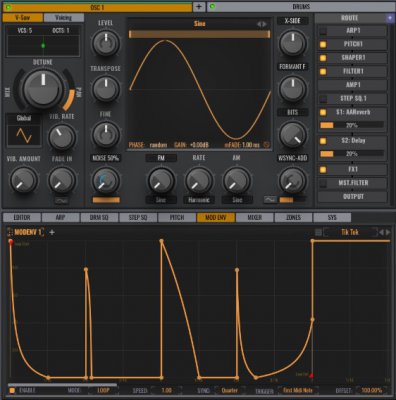Viewport: 396px width, 400px height.
Task: Open the FM Sine waveform selector
Action: pos(161,200)
